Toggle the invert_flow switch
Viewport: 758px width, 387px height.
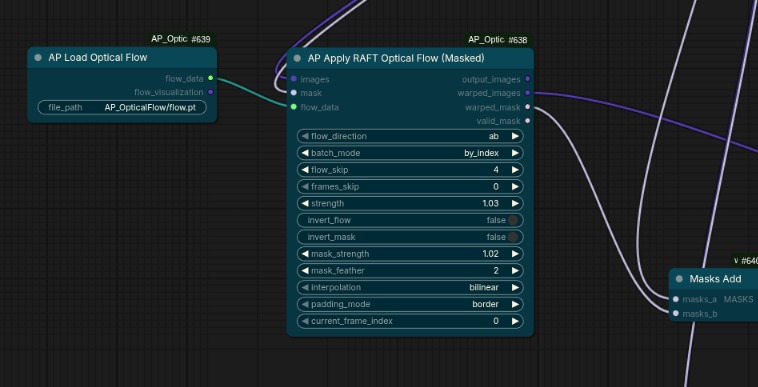click(x=513, y=220)
